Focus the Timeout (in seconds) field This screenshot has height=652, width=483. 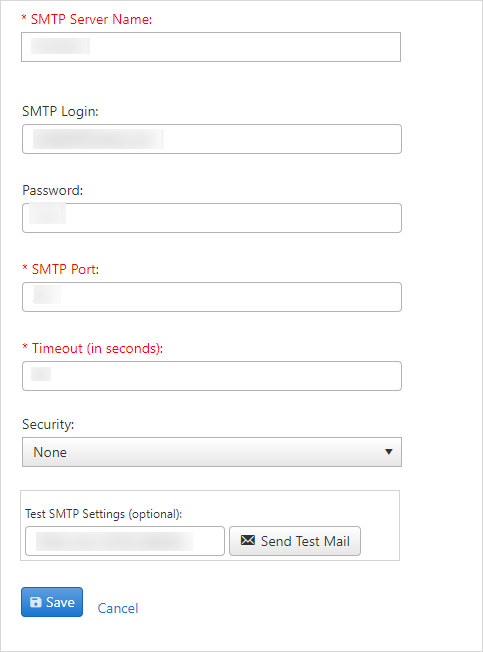[212, 376]
